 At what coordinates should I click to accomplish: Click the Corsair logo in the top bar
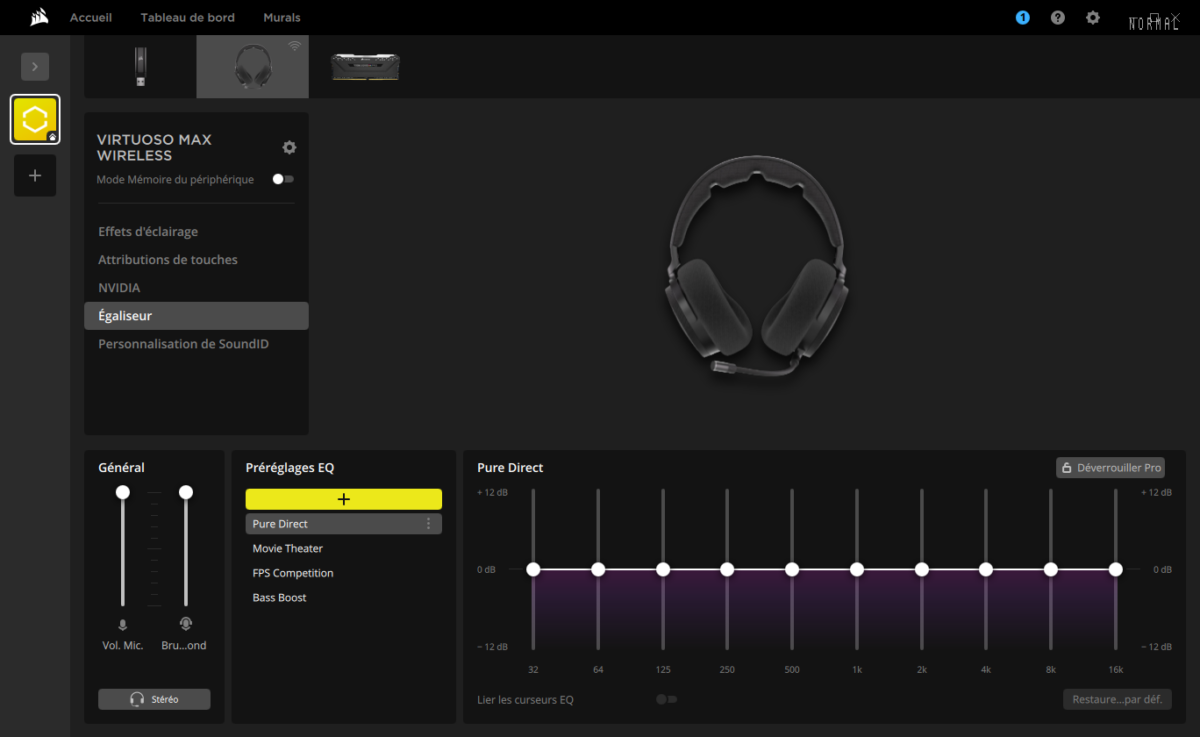click(x=38, y=16)
